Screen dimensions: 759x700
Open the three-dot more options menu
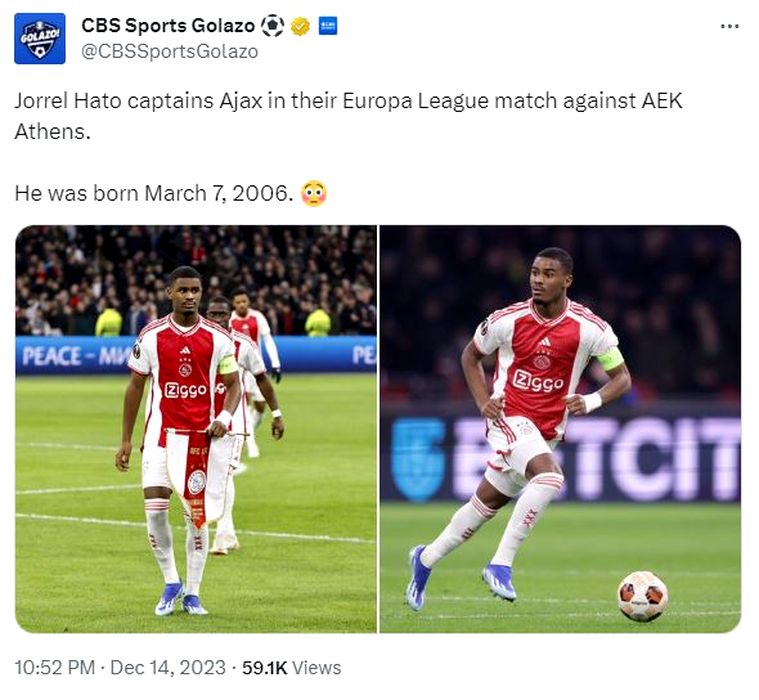coord(729,27)
